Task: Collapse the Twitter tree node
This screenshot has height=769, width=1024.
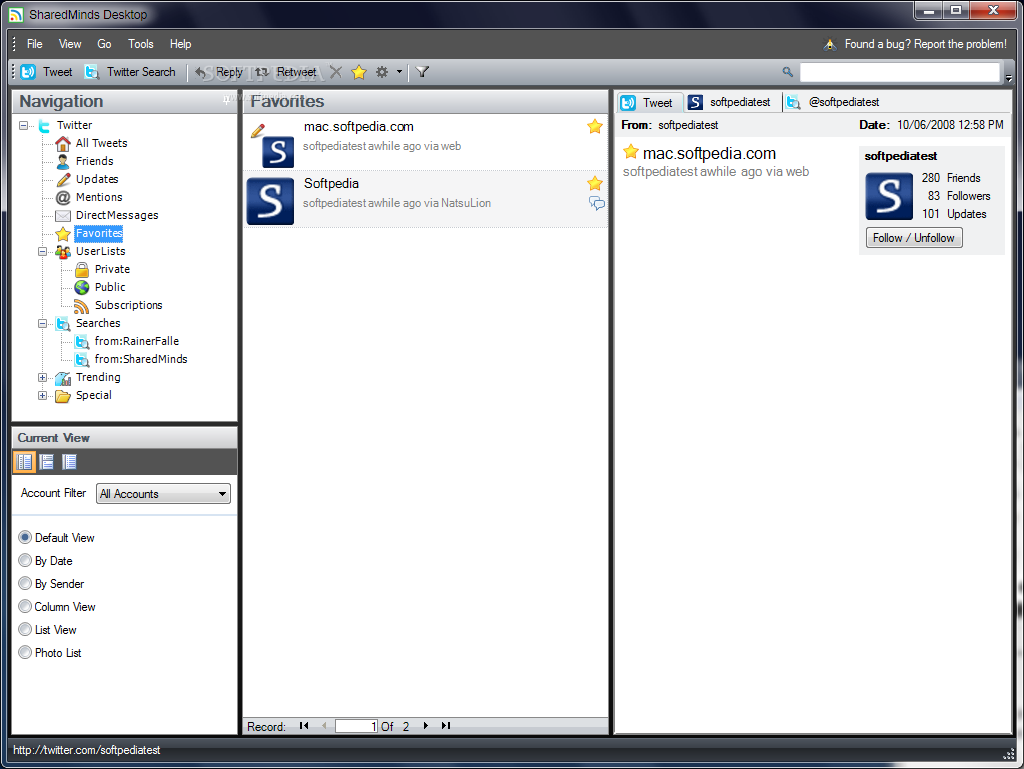Action: point(24,125)
